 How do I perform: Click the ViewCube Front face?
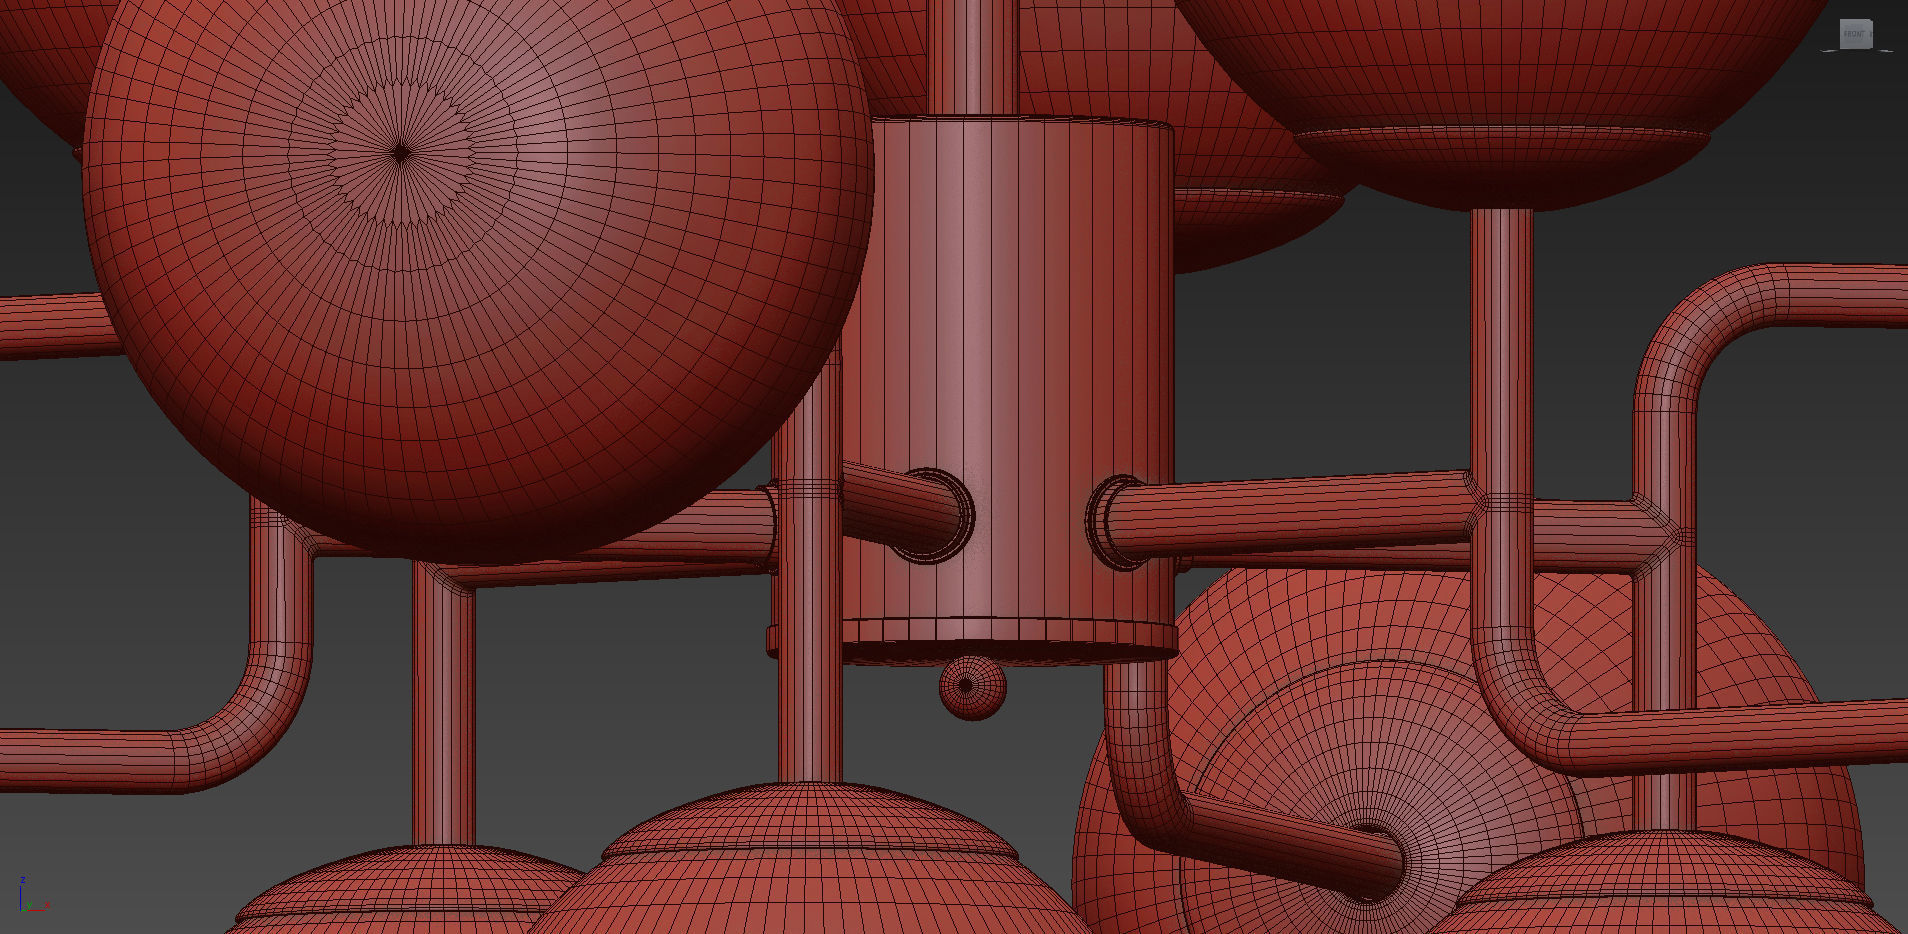[1856, 34]
